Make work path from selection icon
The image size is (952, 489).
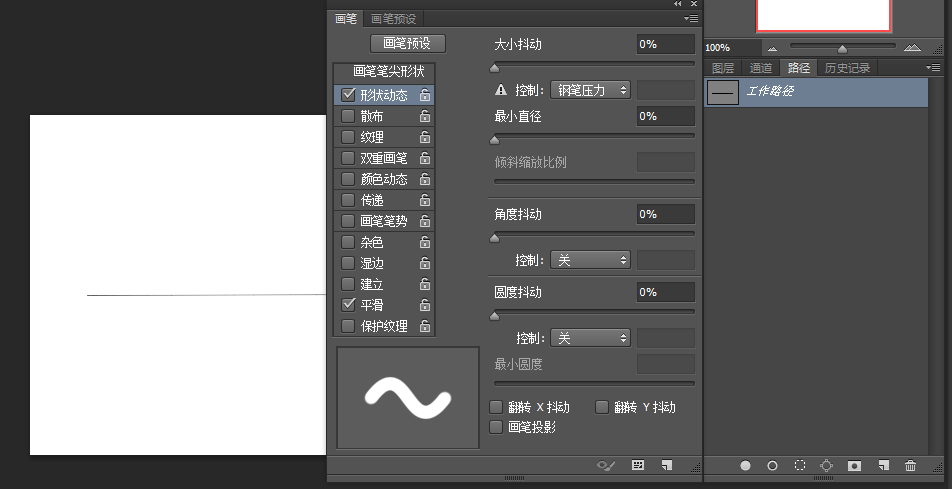click(x=826, y=465)
